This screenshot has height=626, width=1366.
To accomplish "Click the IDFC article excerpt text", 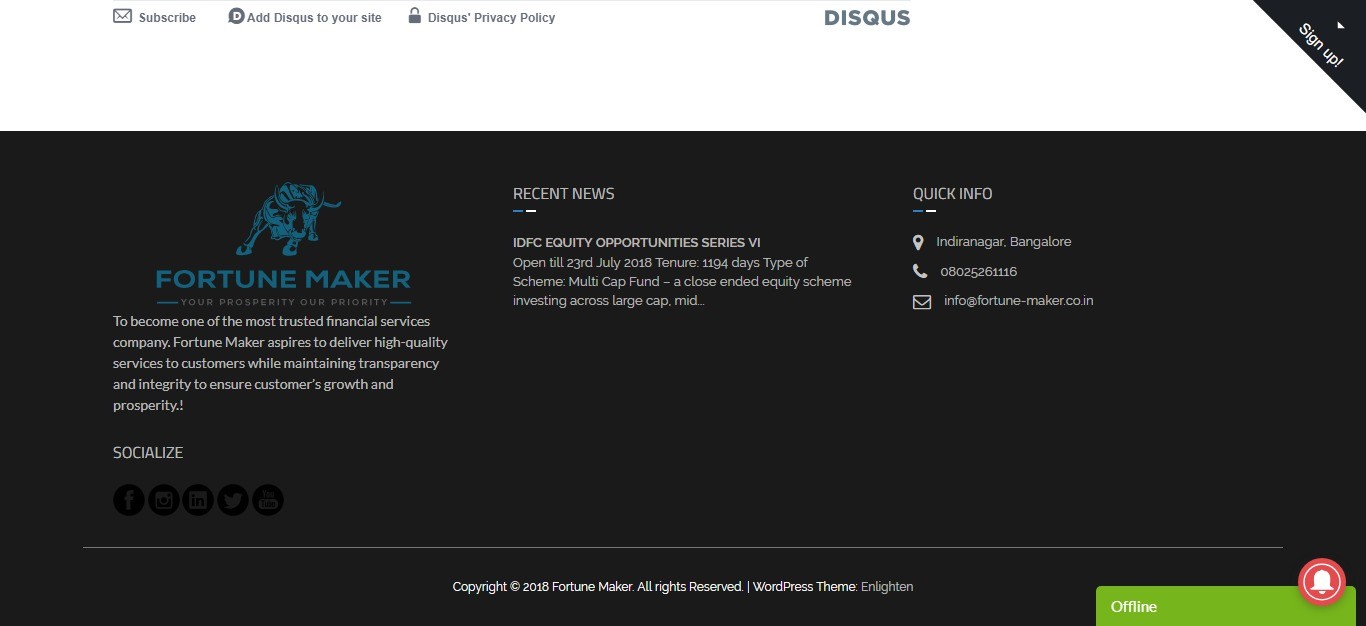I will point(682,282).
